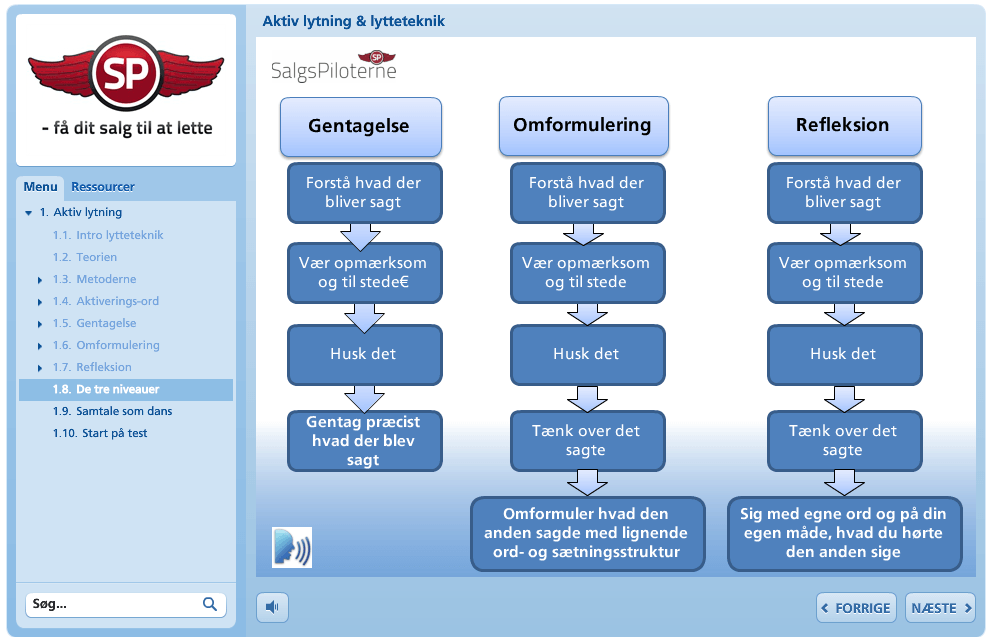Switch to the Ressourcer tab
Viewport: 988px width, 637px height.
(x=103, y=187)
